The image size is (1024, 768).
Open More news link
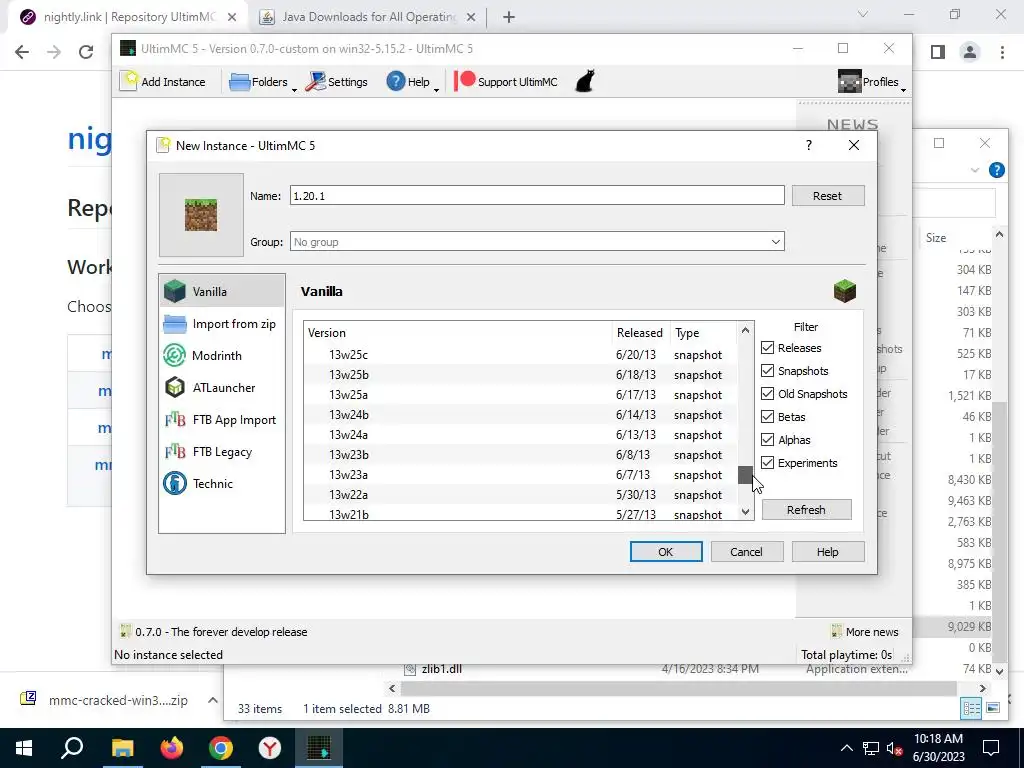click(x=865, y=632)
